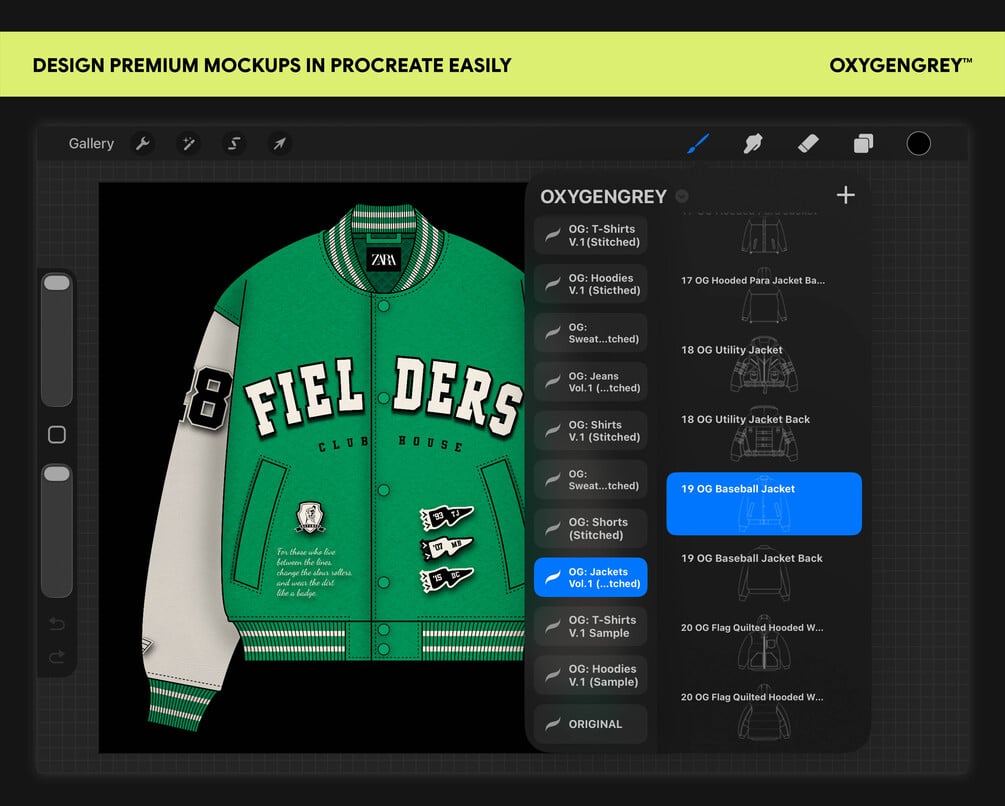
Task: Select OG: Jackets Vol.1 brush set
Action: [x=590, y=577]
